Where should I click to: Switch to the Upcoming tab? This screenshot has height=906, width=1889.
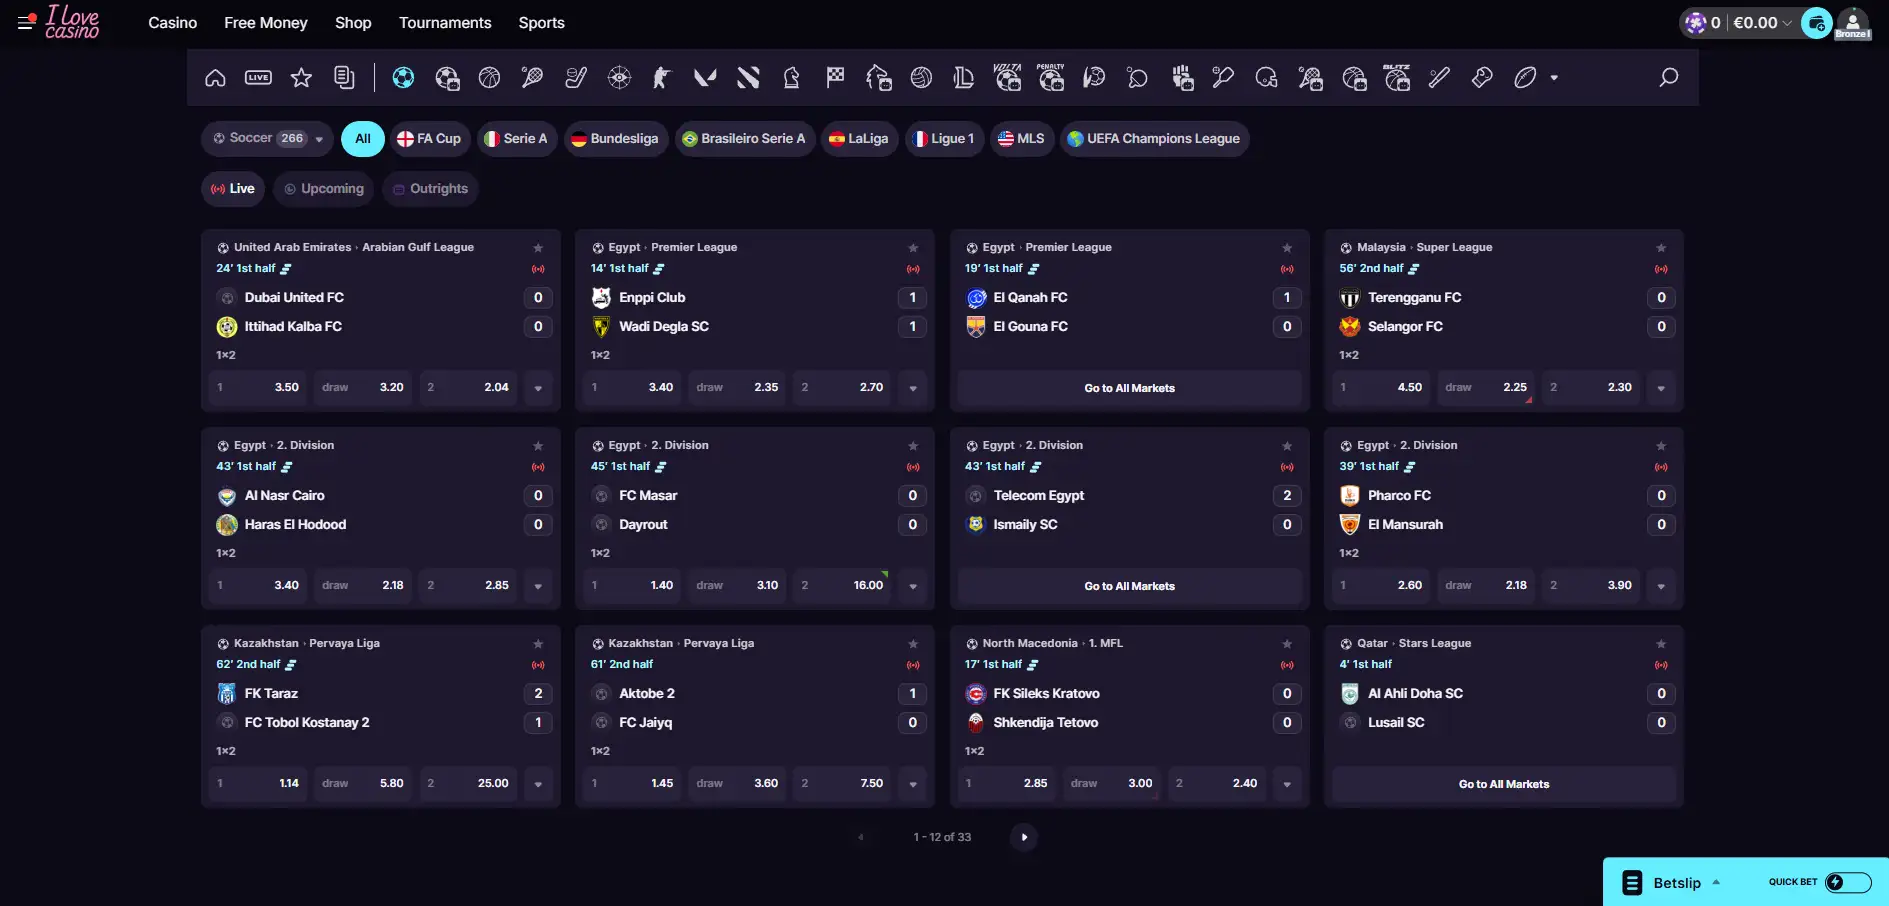324,189
